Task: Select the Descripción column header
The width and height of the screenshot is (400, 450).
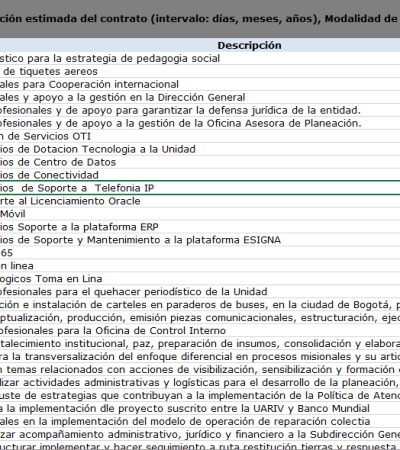Action: coord(200,45)
